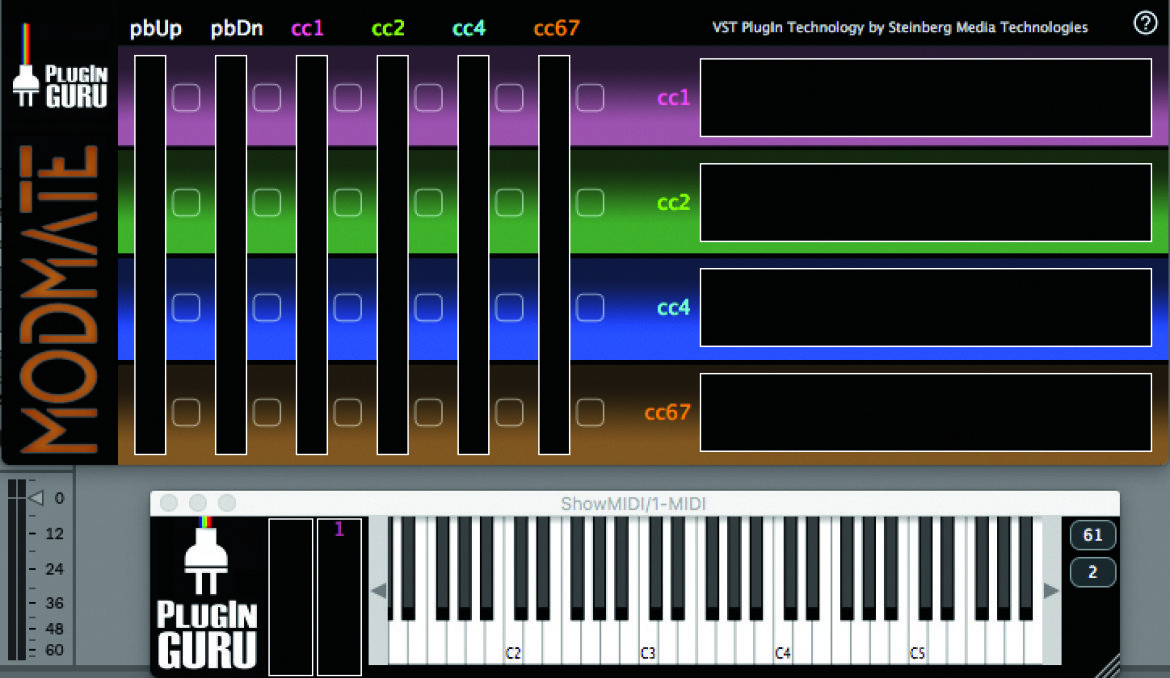Open ModMate help via question mark icon

click(1145, 23)
